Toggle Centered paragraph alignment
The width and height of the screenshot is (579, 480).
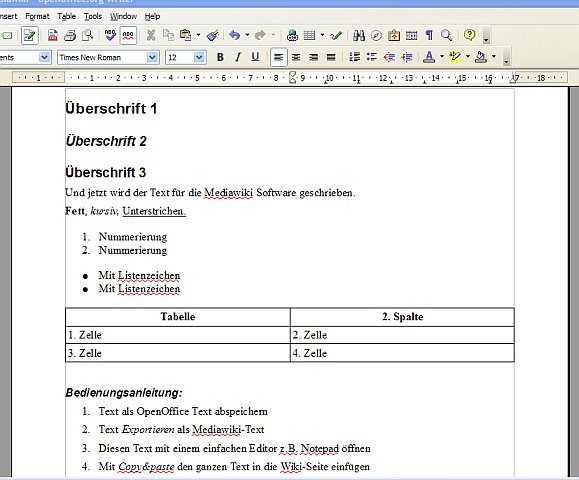(296, 57)
